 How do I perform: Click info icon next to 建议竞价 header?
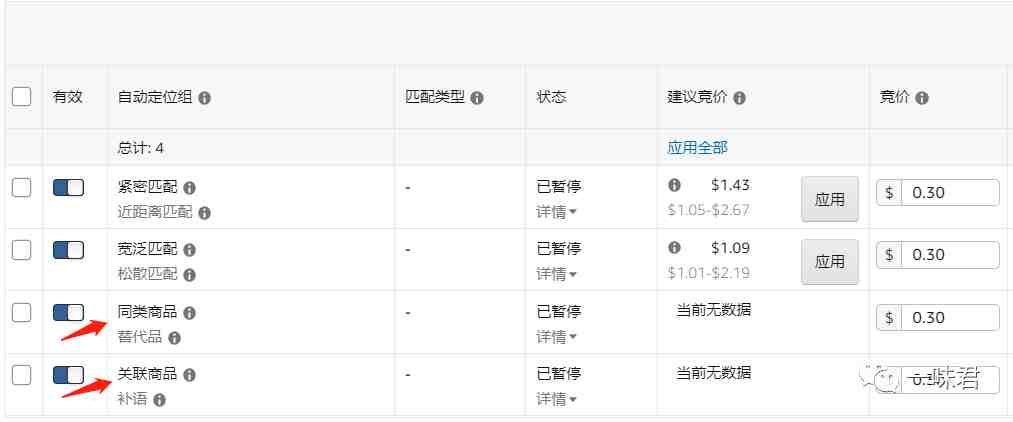(x=739, y=98)
